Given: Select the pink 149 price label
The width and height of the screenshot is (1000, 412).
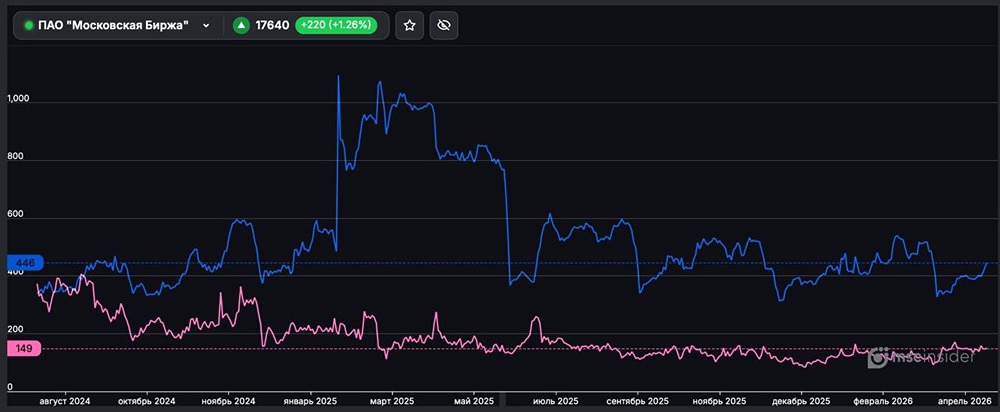Looking at the screenshot, I should (25, 349).
